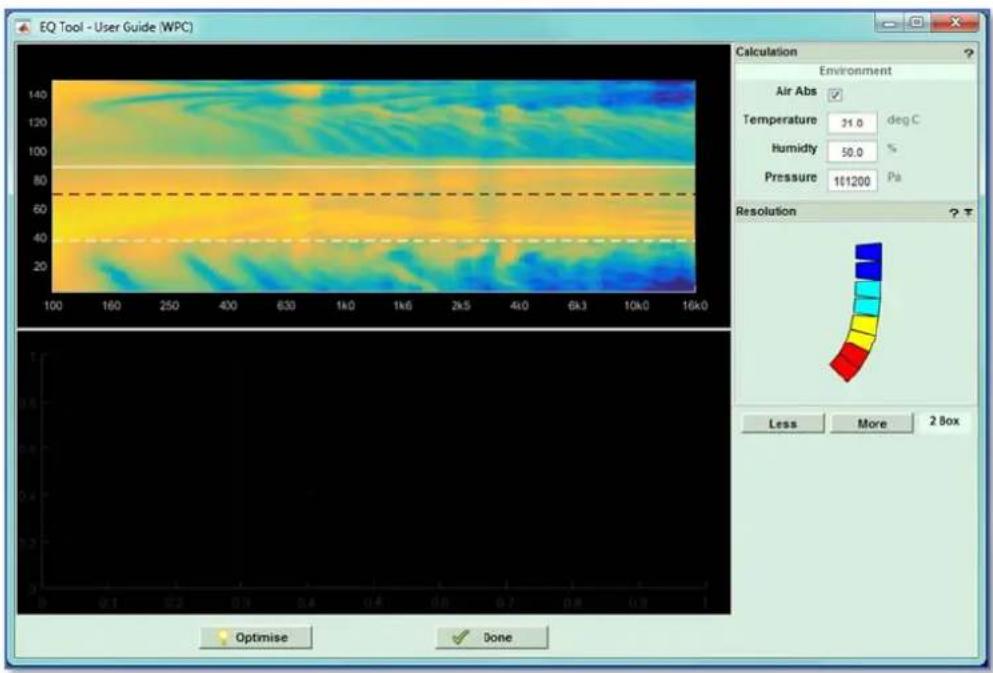This screenshot has height=673, width=993.
Task: Click the 4k0 frequency axis label
Action: tap(519, 306)
